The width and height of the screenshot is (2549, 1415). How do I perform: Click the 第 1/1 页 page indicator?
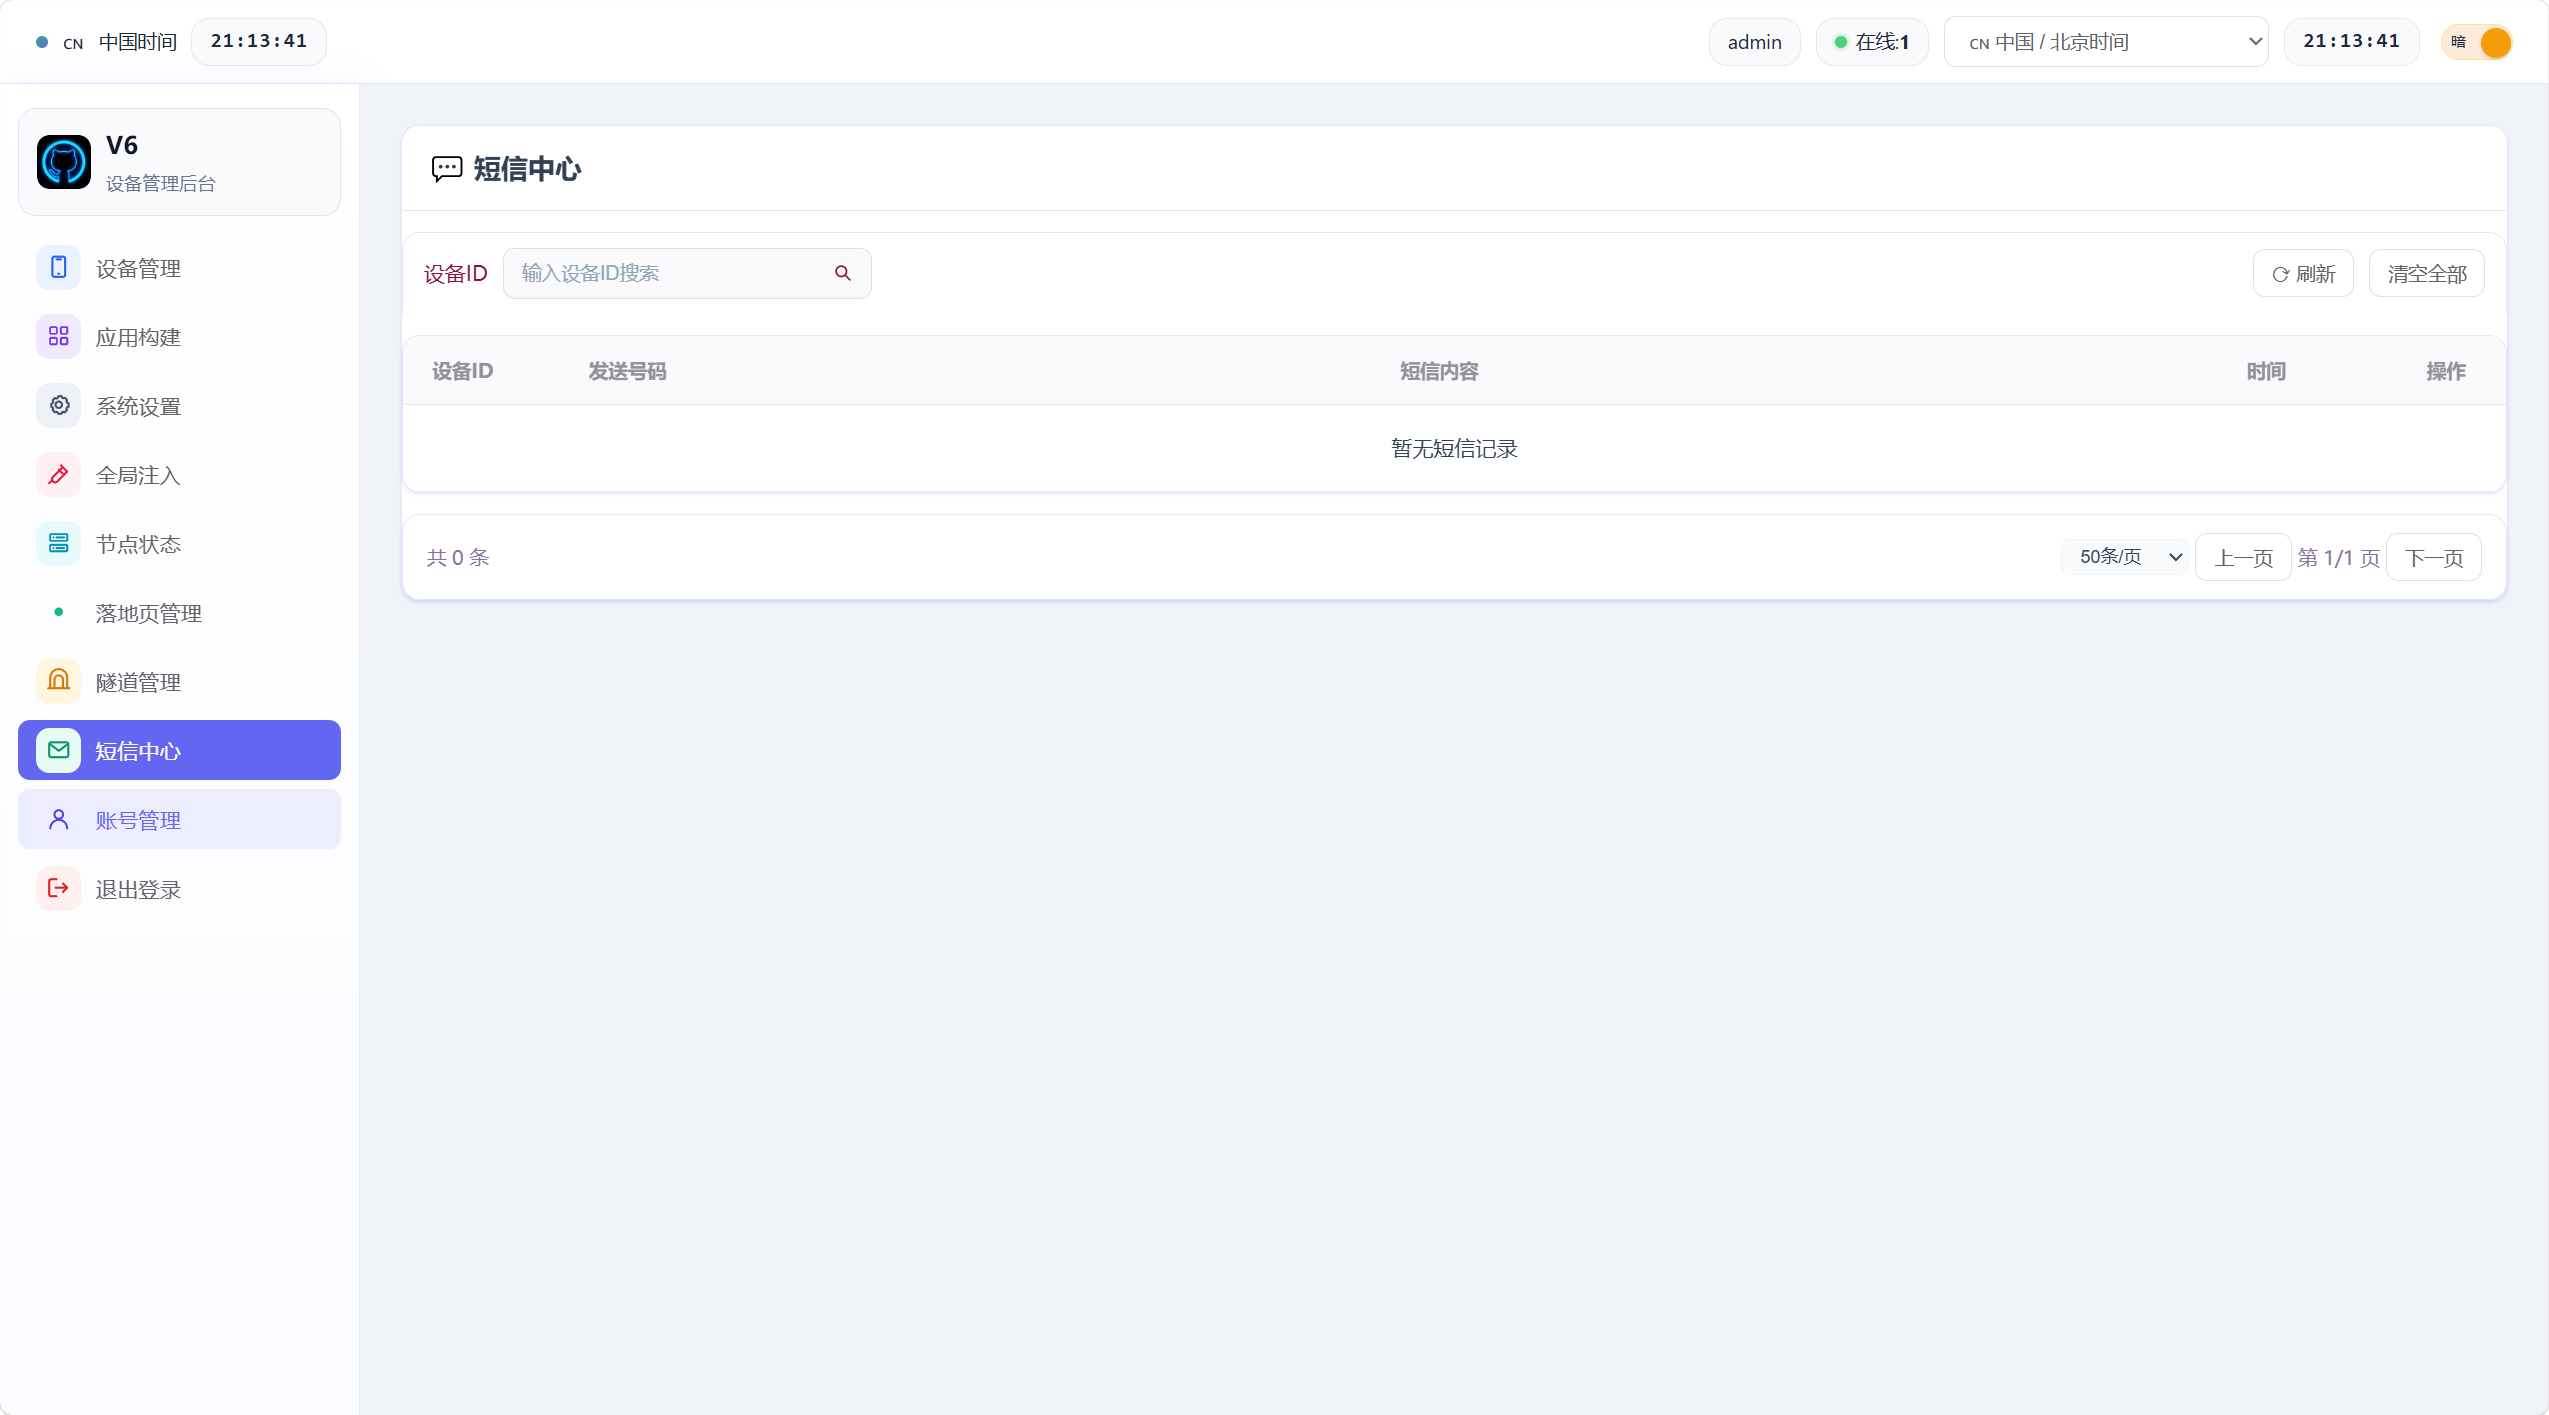tap(2338, 557)
